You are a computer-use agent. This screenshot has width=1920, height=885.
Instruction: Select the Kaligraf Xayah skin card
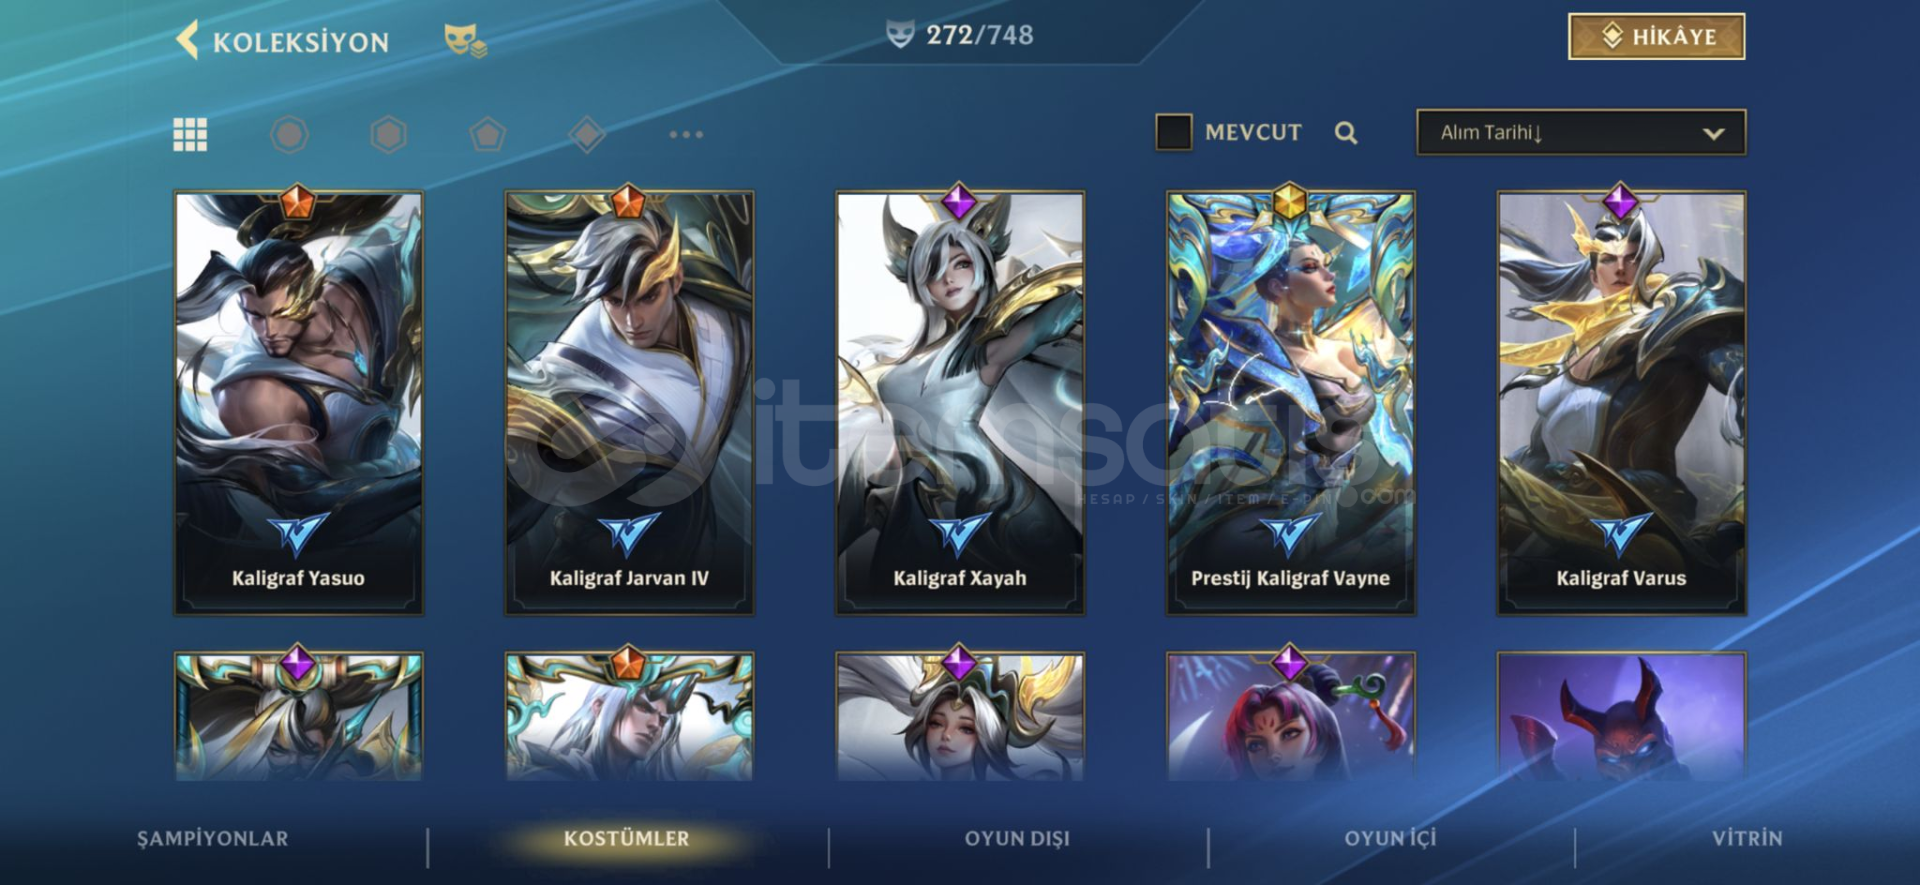[x=960, y=402]
